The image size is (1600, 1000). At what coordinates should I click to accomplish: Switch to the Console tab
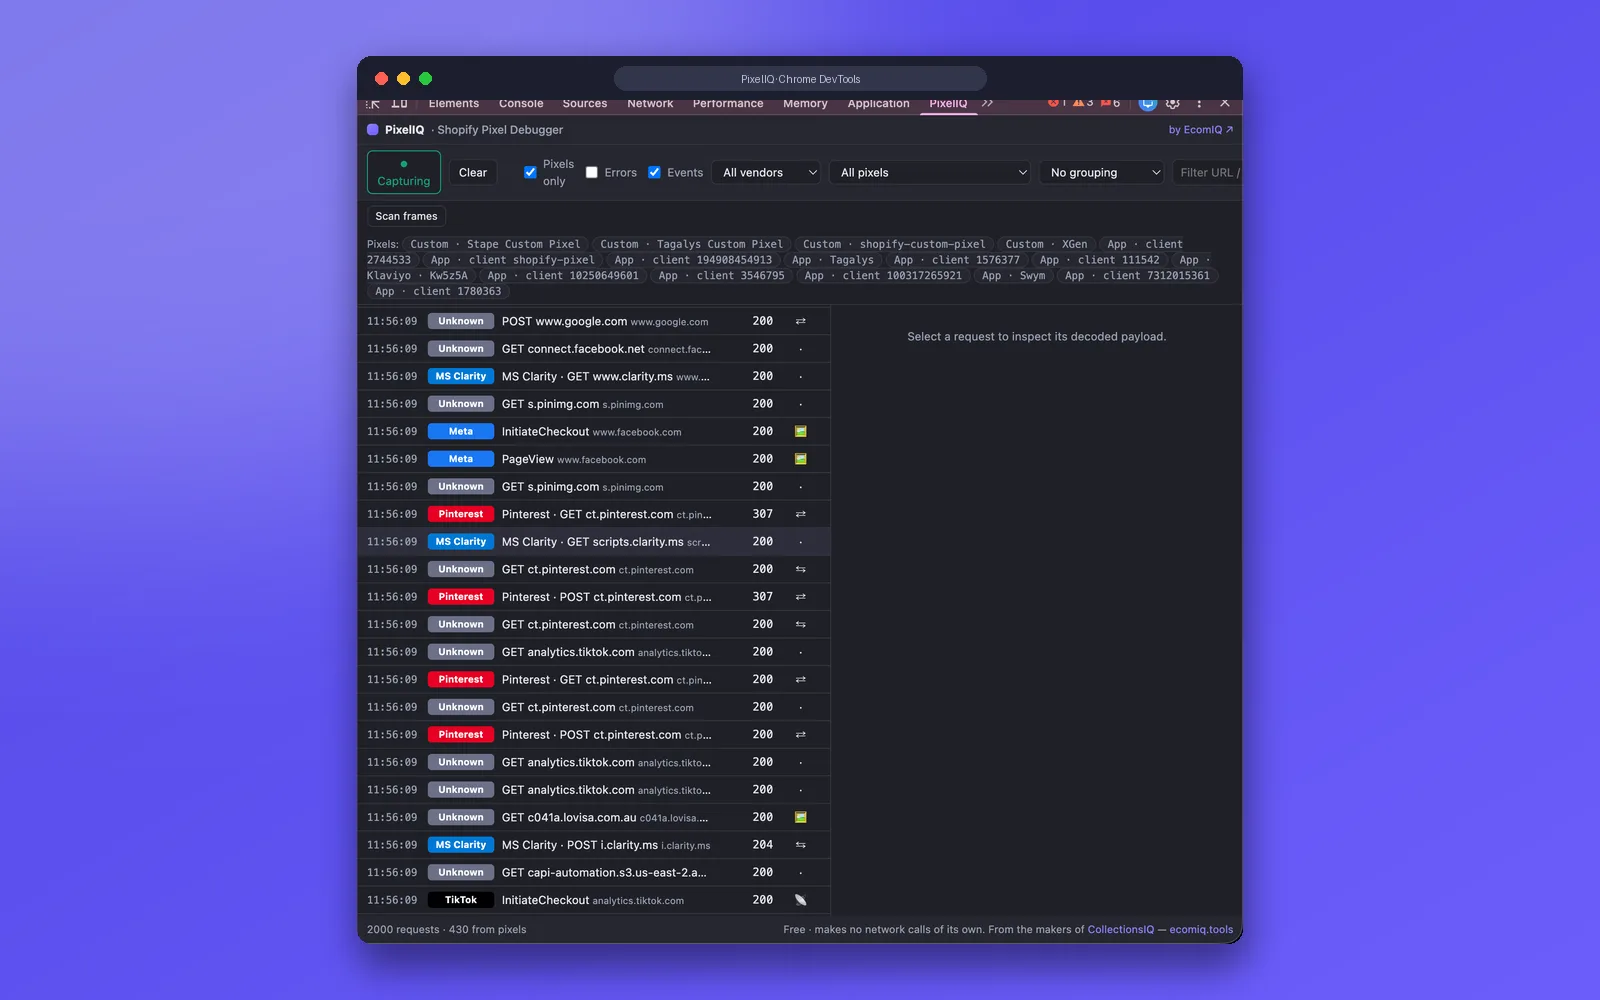[x=521, y=103]
